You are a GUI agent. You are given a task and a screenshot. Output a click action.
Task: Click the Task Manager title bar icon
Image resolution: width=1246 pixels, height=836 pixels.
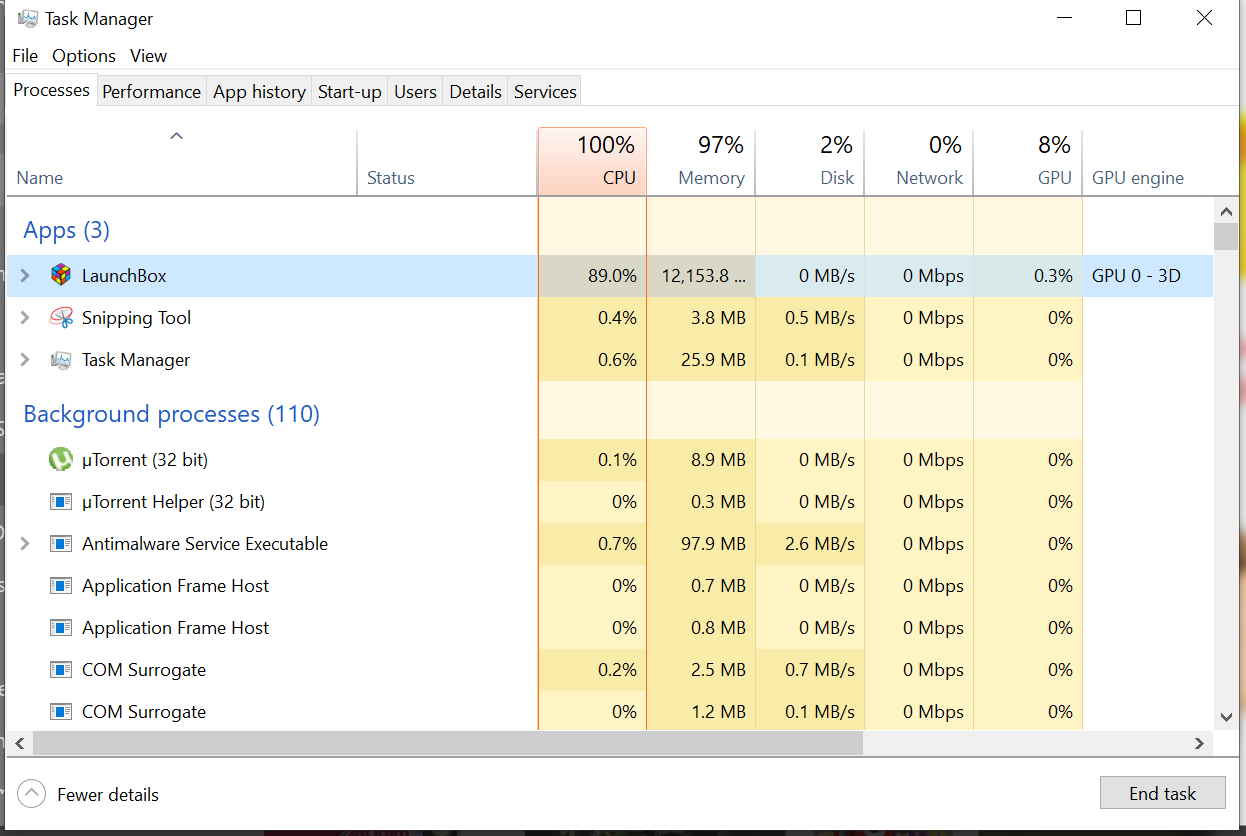(28, 19)
